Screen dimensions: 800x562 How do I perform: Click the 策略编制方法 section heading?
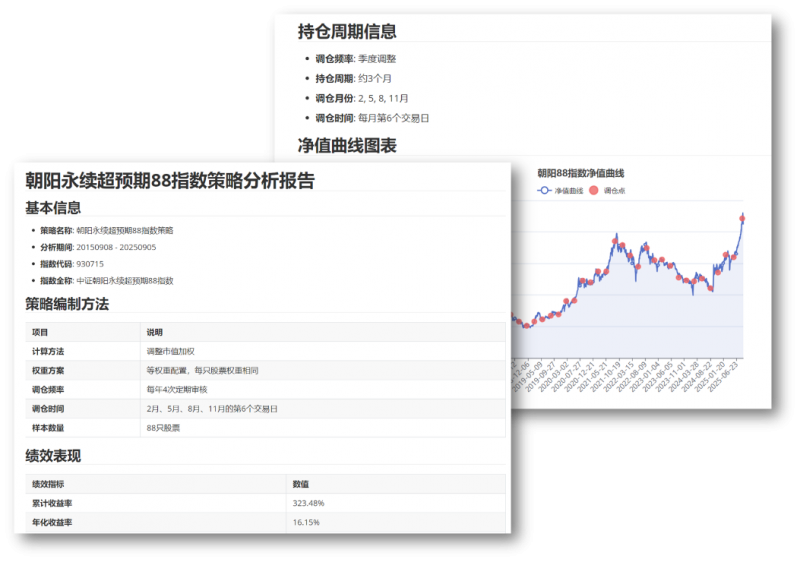67,304
